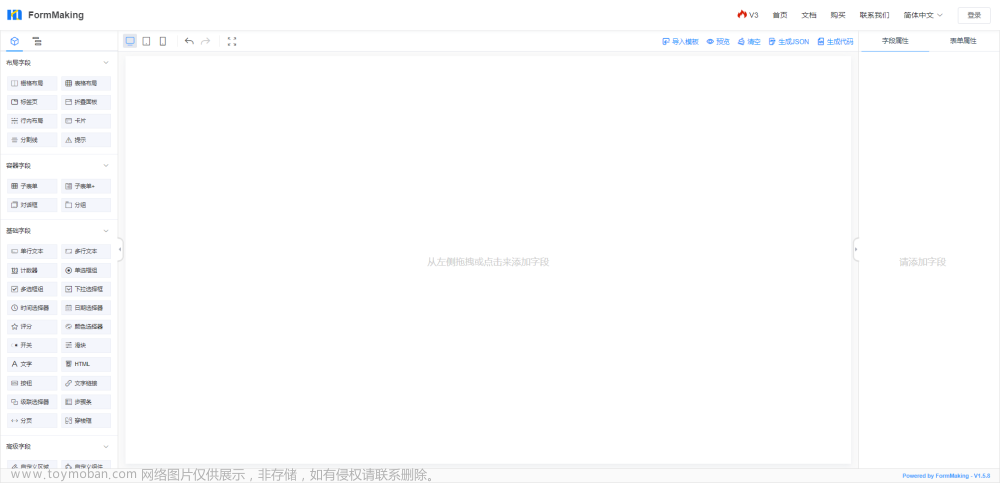Add a 评分 rating field
1000x483 pixels.
(x=32, y=327)
